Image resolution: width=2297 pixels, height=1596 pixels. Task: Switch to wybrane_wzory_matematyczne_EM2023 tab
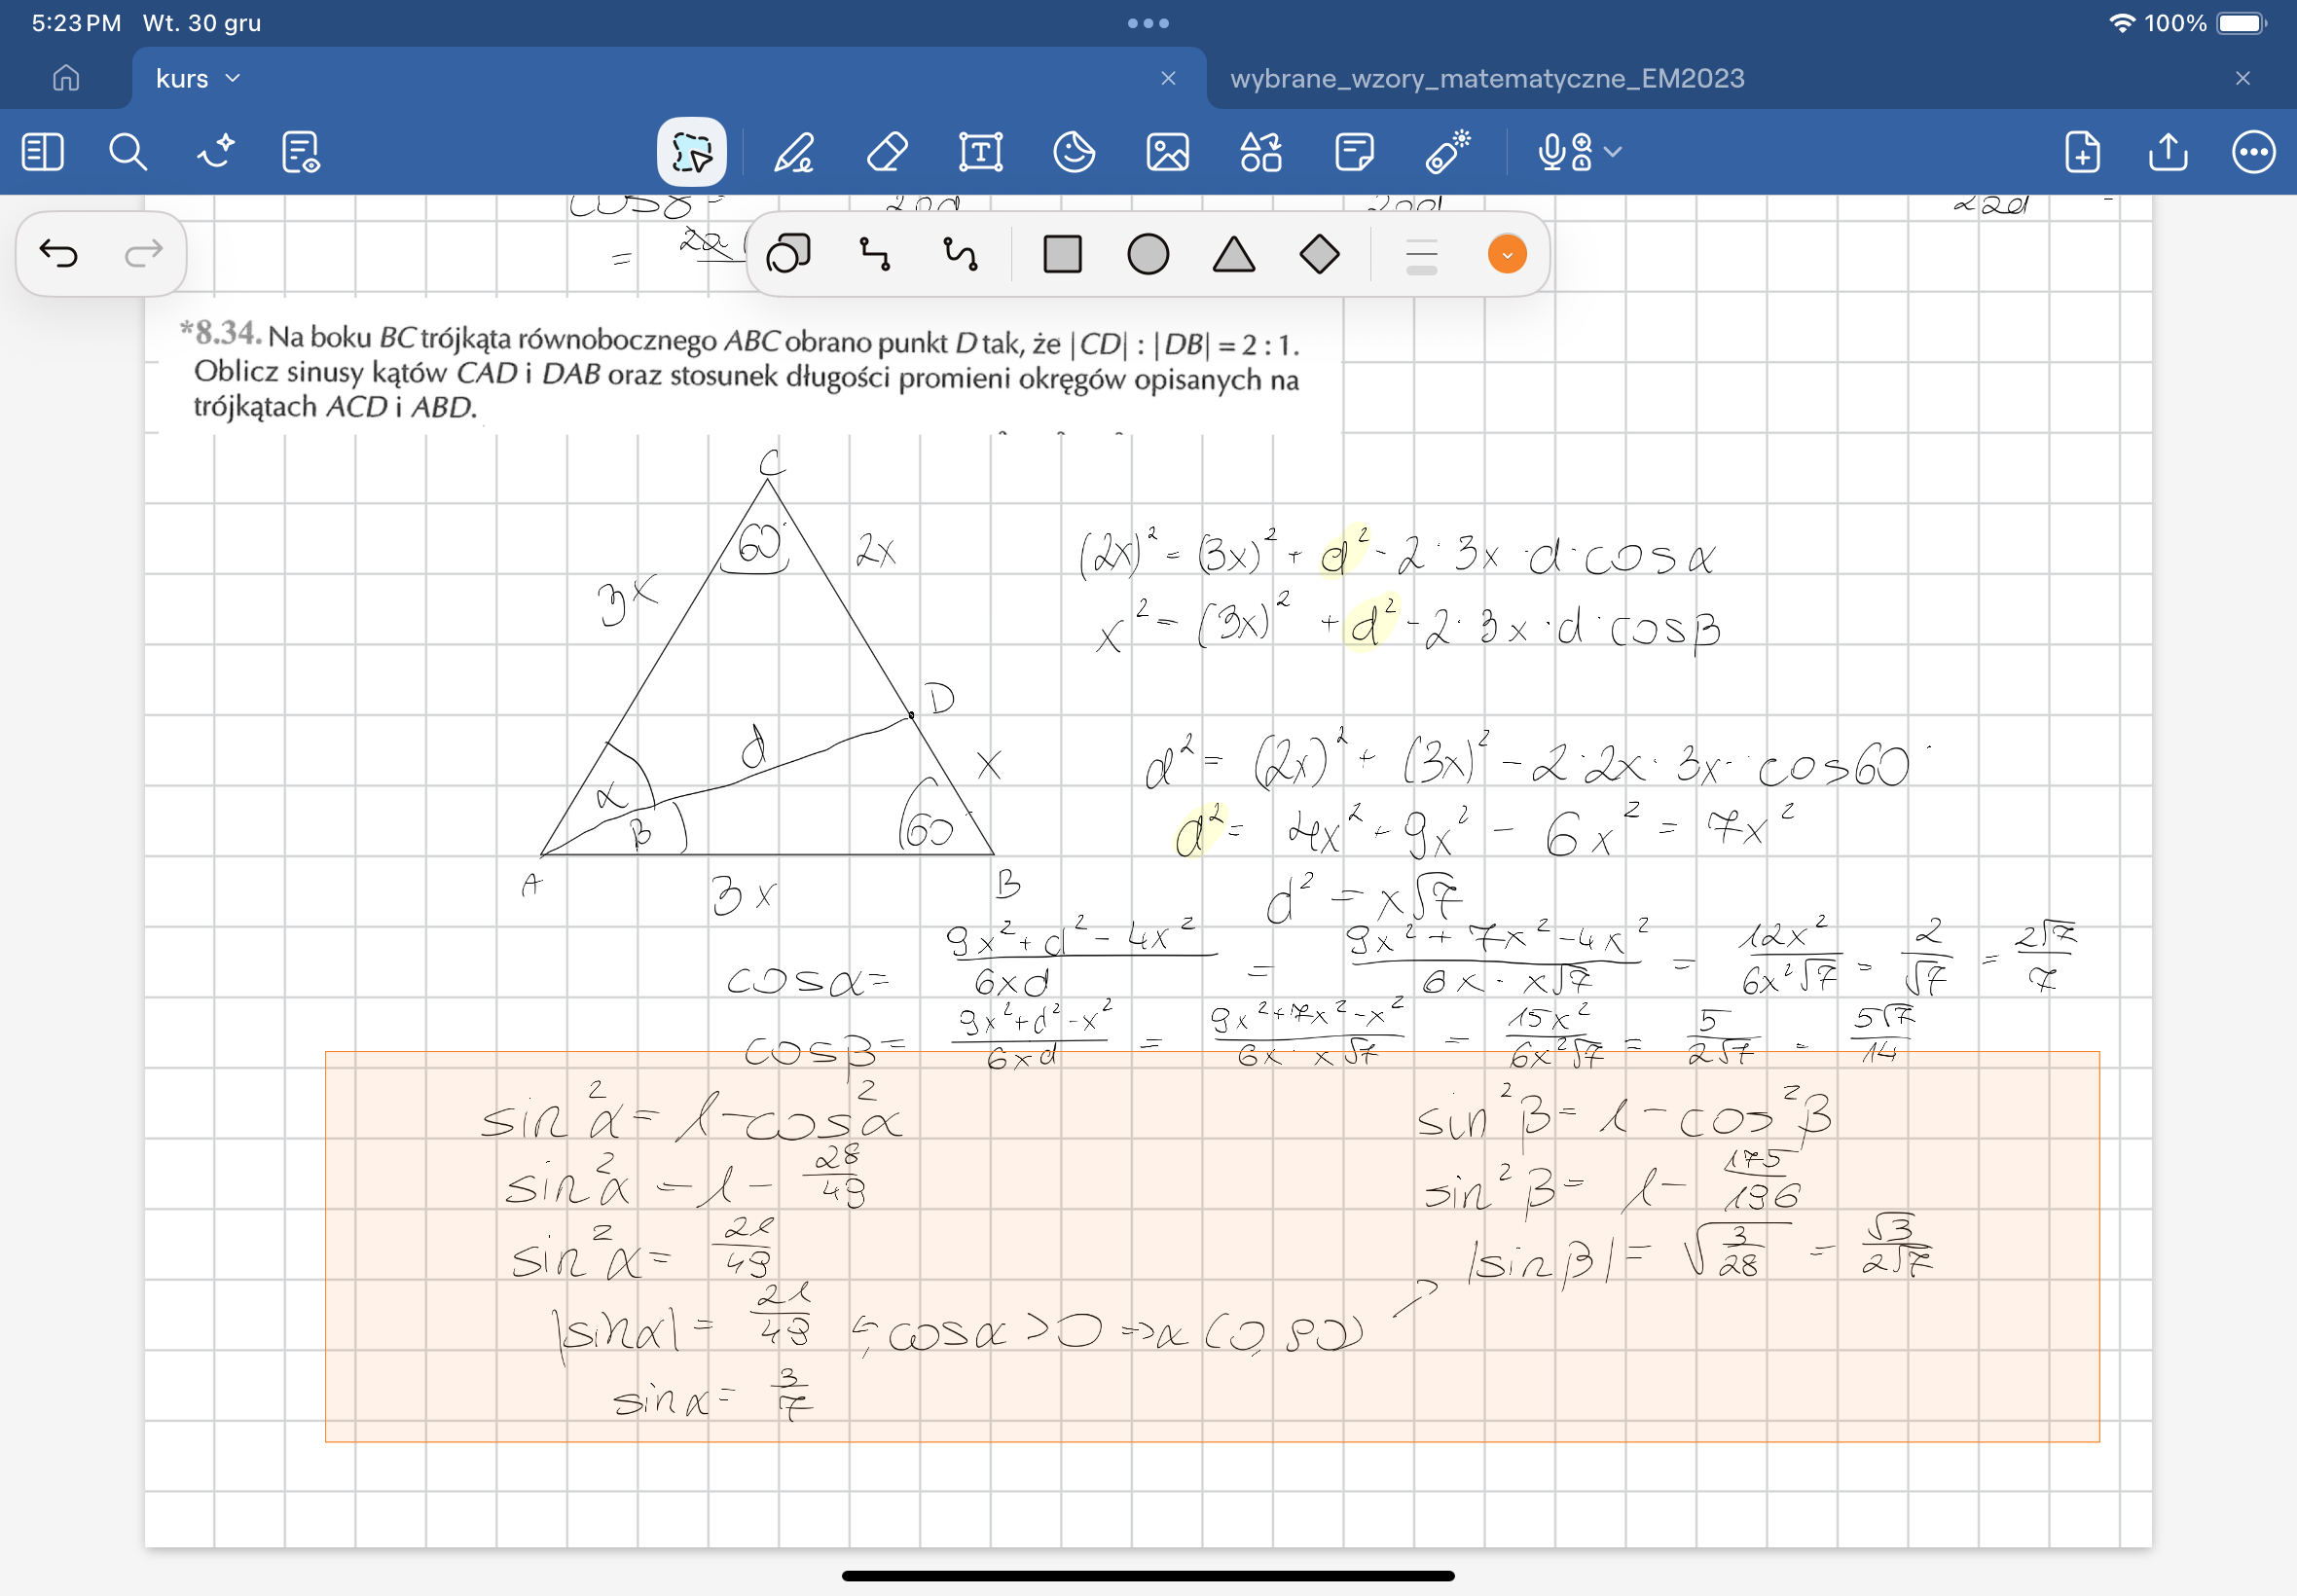click(1486, 78)
